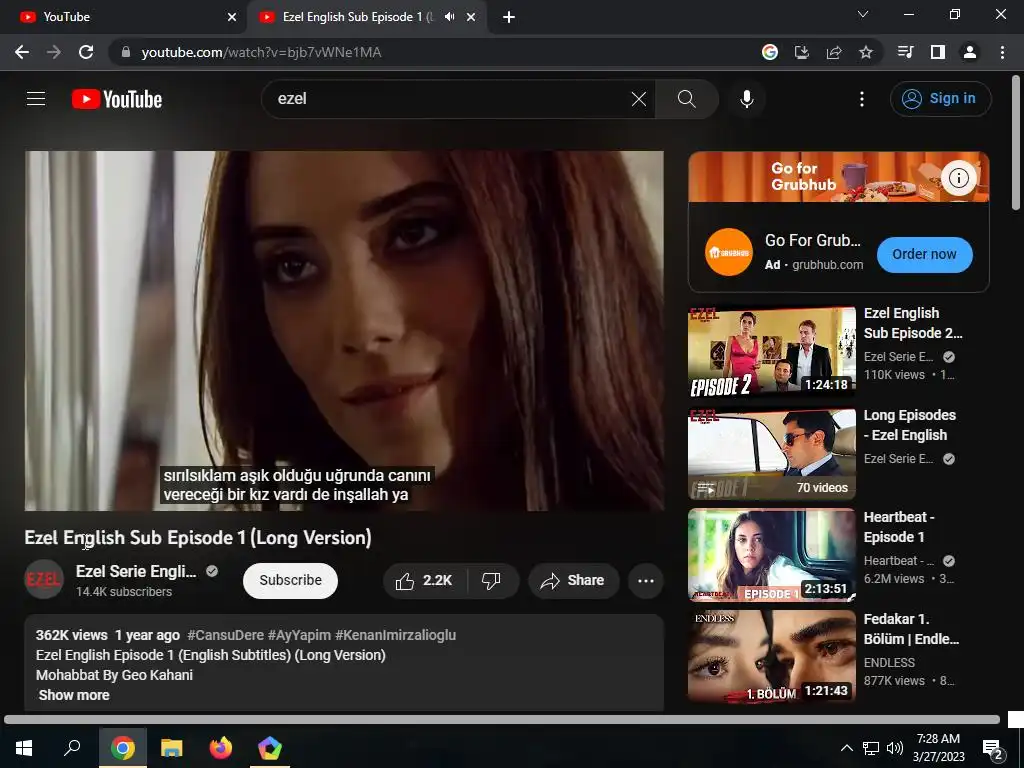Click the '362K views' text
1024x768 pixels.
tap(71, 635)
